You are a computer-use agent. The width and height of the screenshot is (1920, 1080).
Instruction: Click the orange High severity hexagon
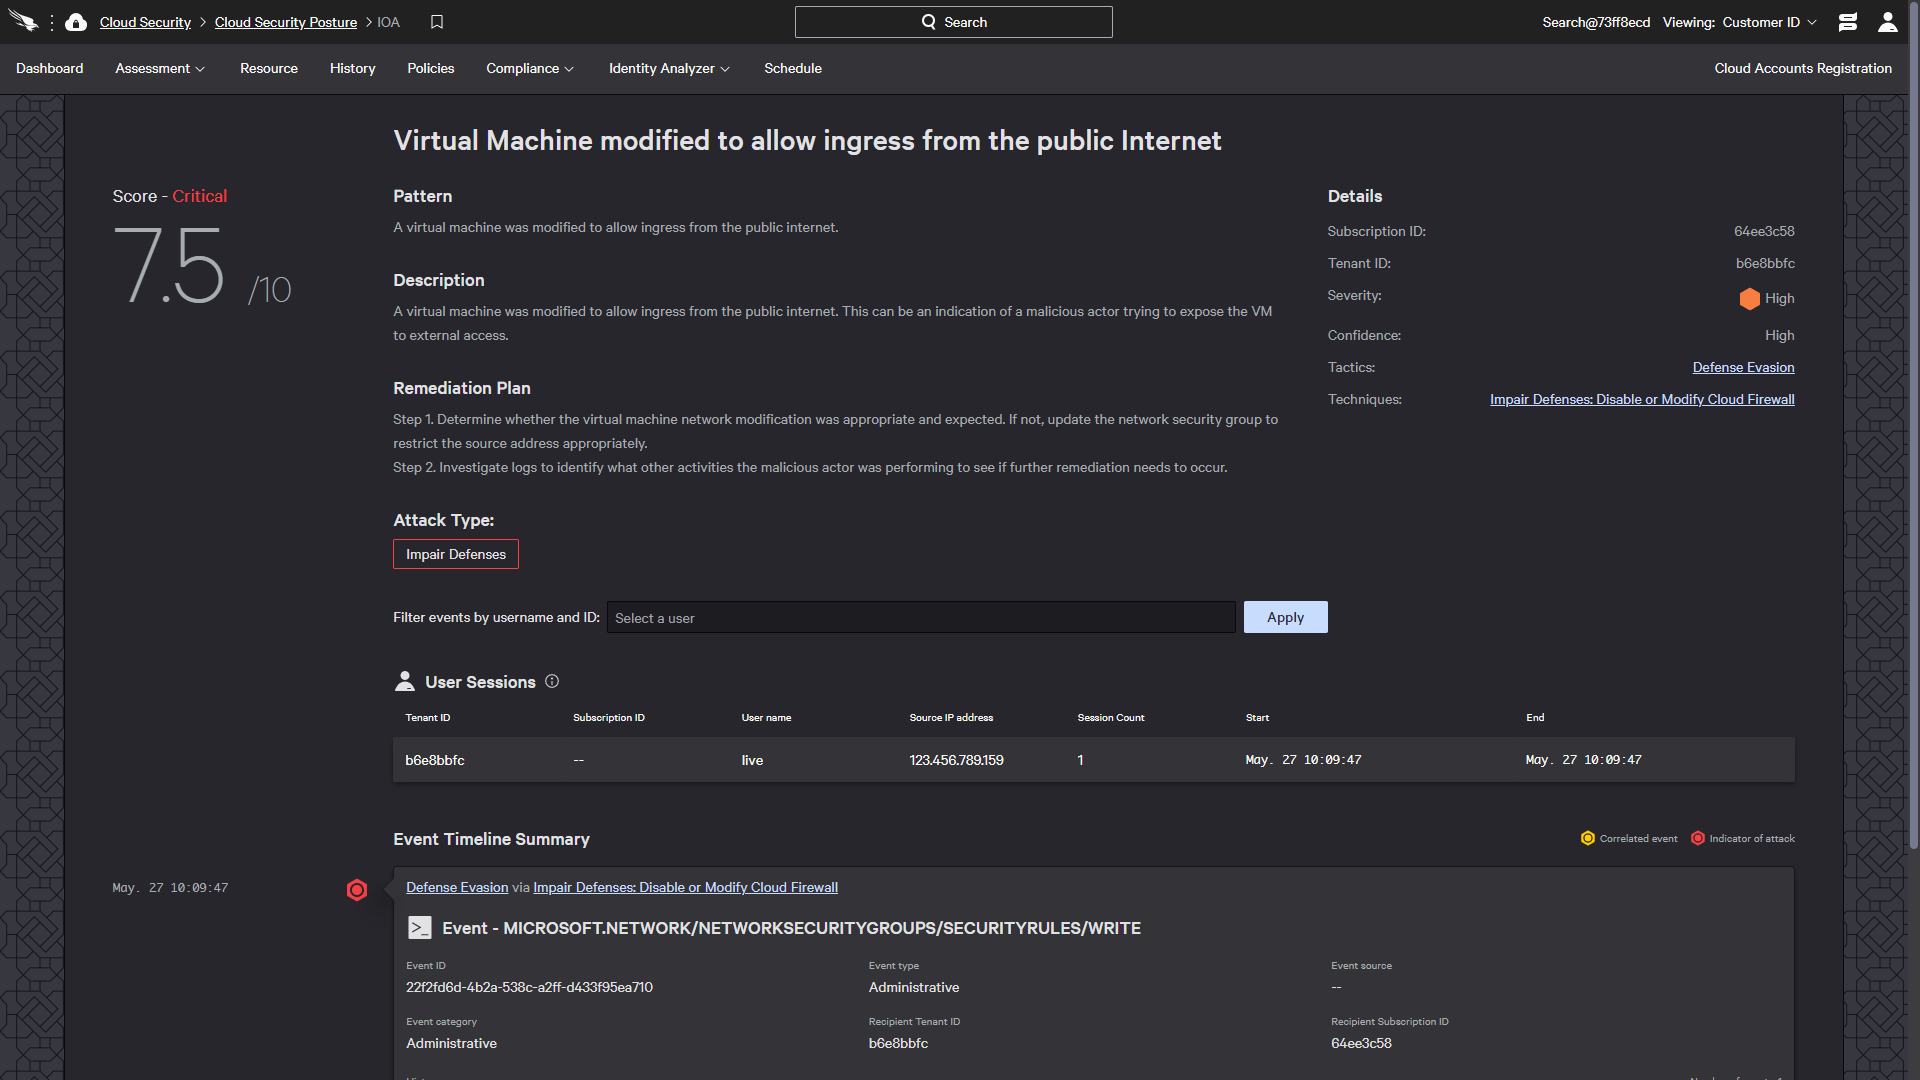(1749, 298)
